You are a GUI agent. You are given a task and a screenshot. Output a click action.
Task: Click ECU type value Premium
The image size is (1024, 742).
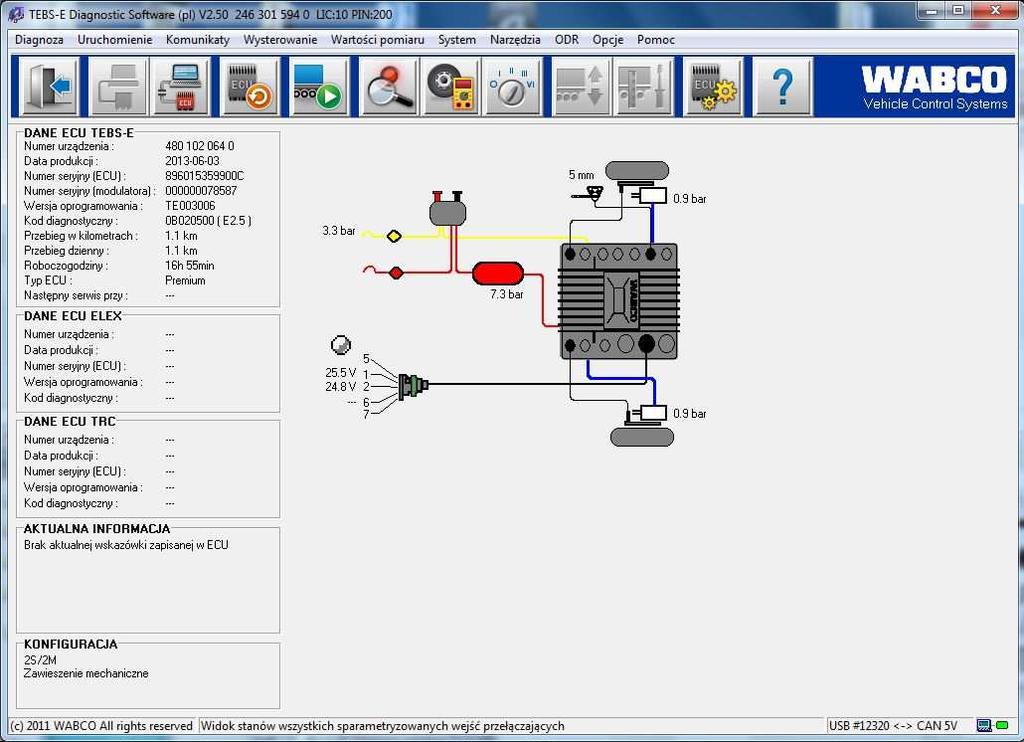pyautogui.click(x=185, y=280)
